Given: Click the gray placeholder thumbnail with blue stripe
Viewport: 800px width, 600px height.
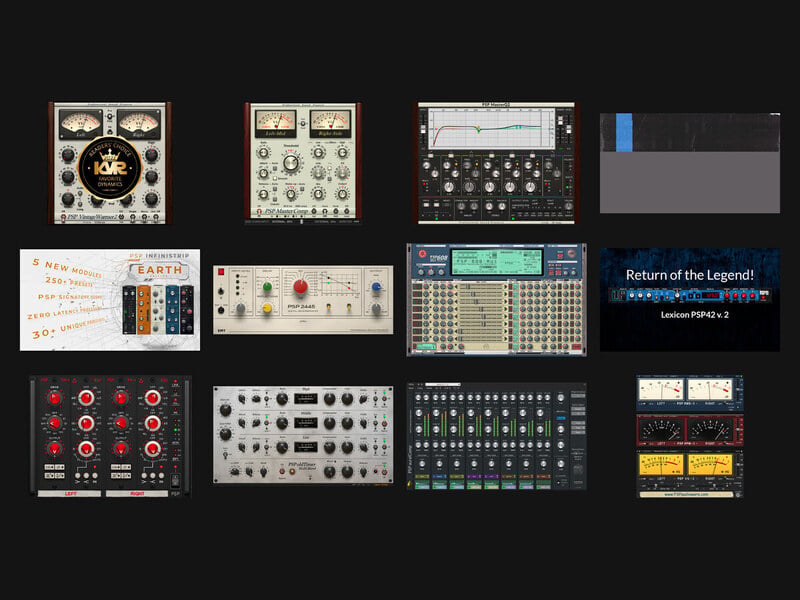Looking at the screenshot, I should click(x=690, y=163).
